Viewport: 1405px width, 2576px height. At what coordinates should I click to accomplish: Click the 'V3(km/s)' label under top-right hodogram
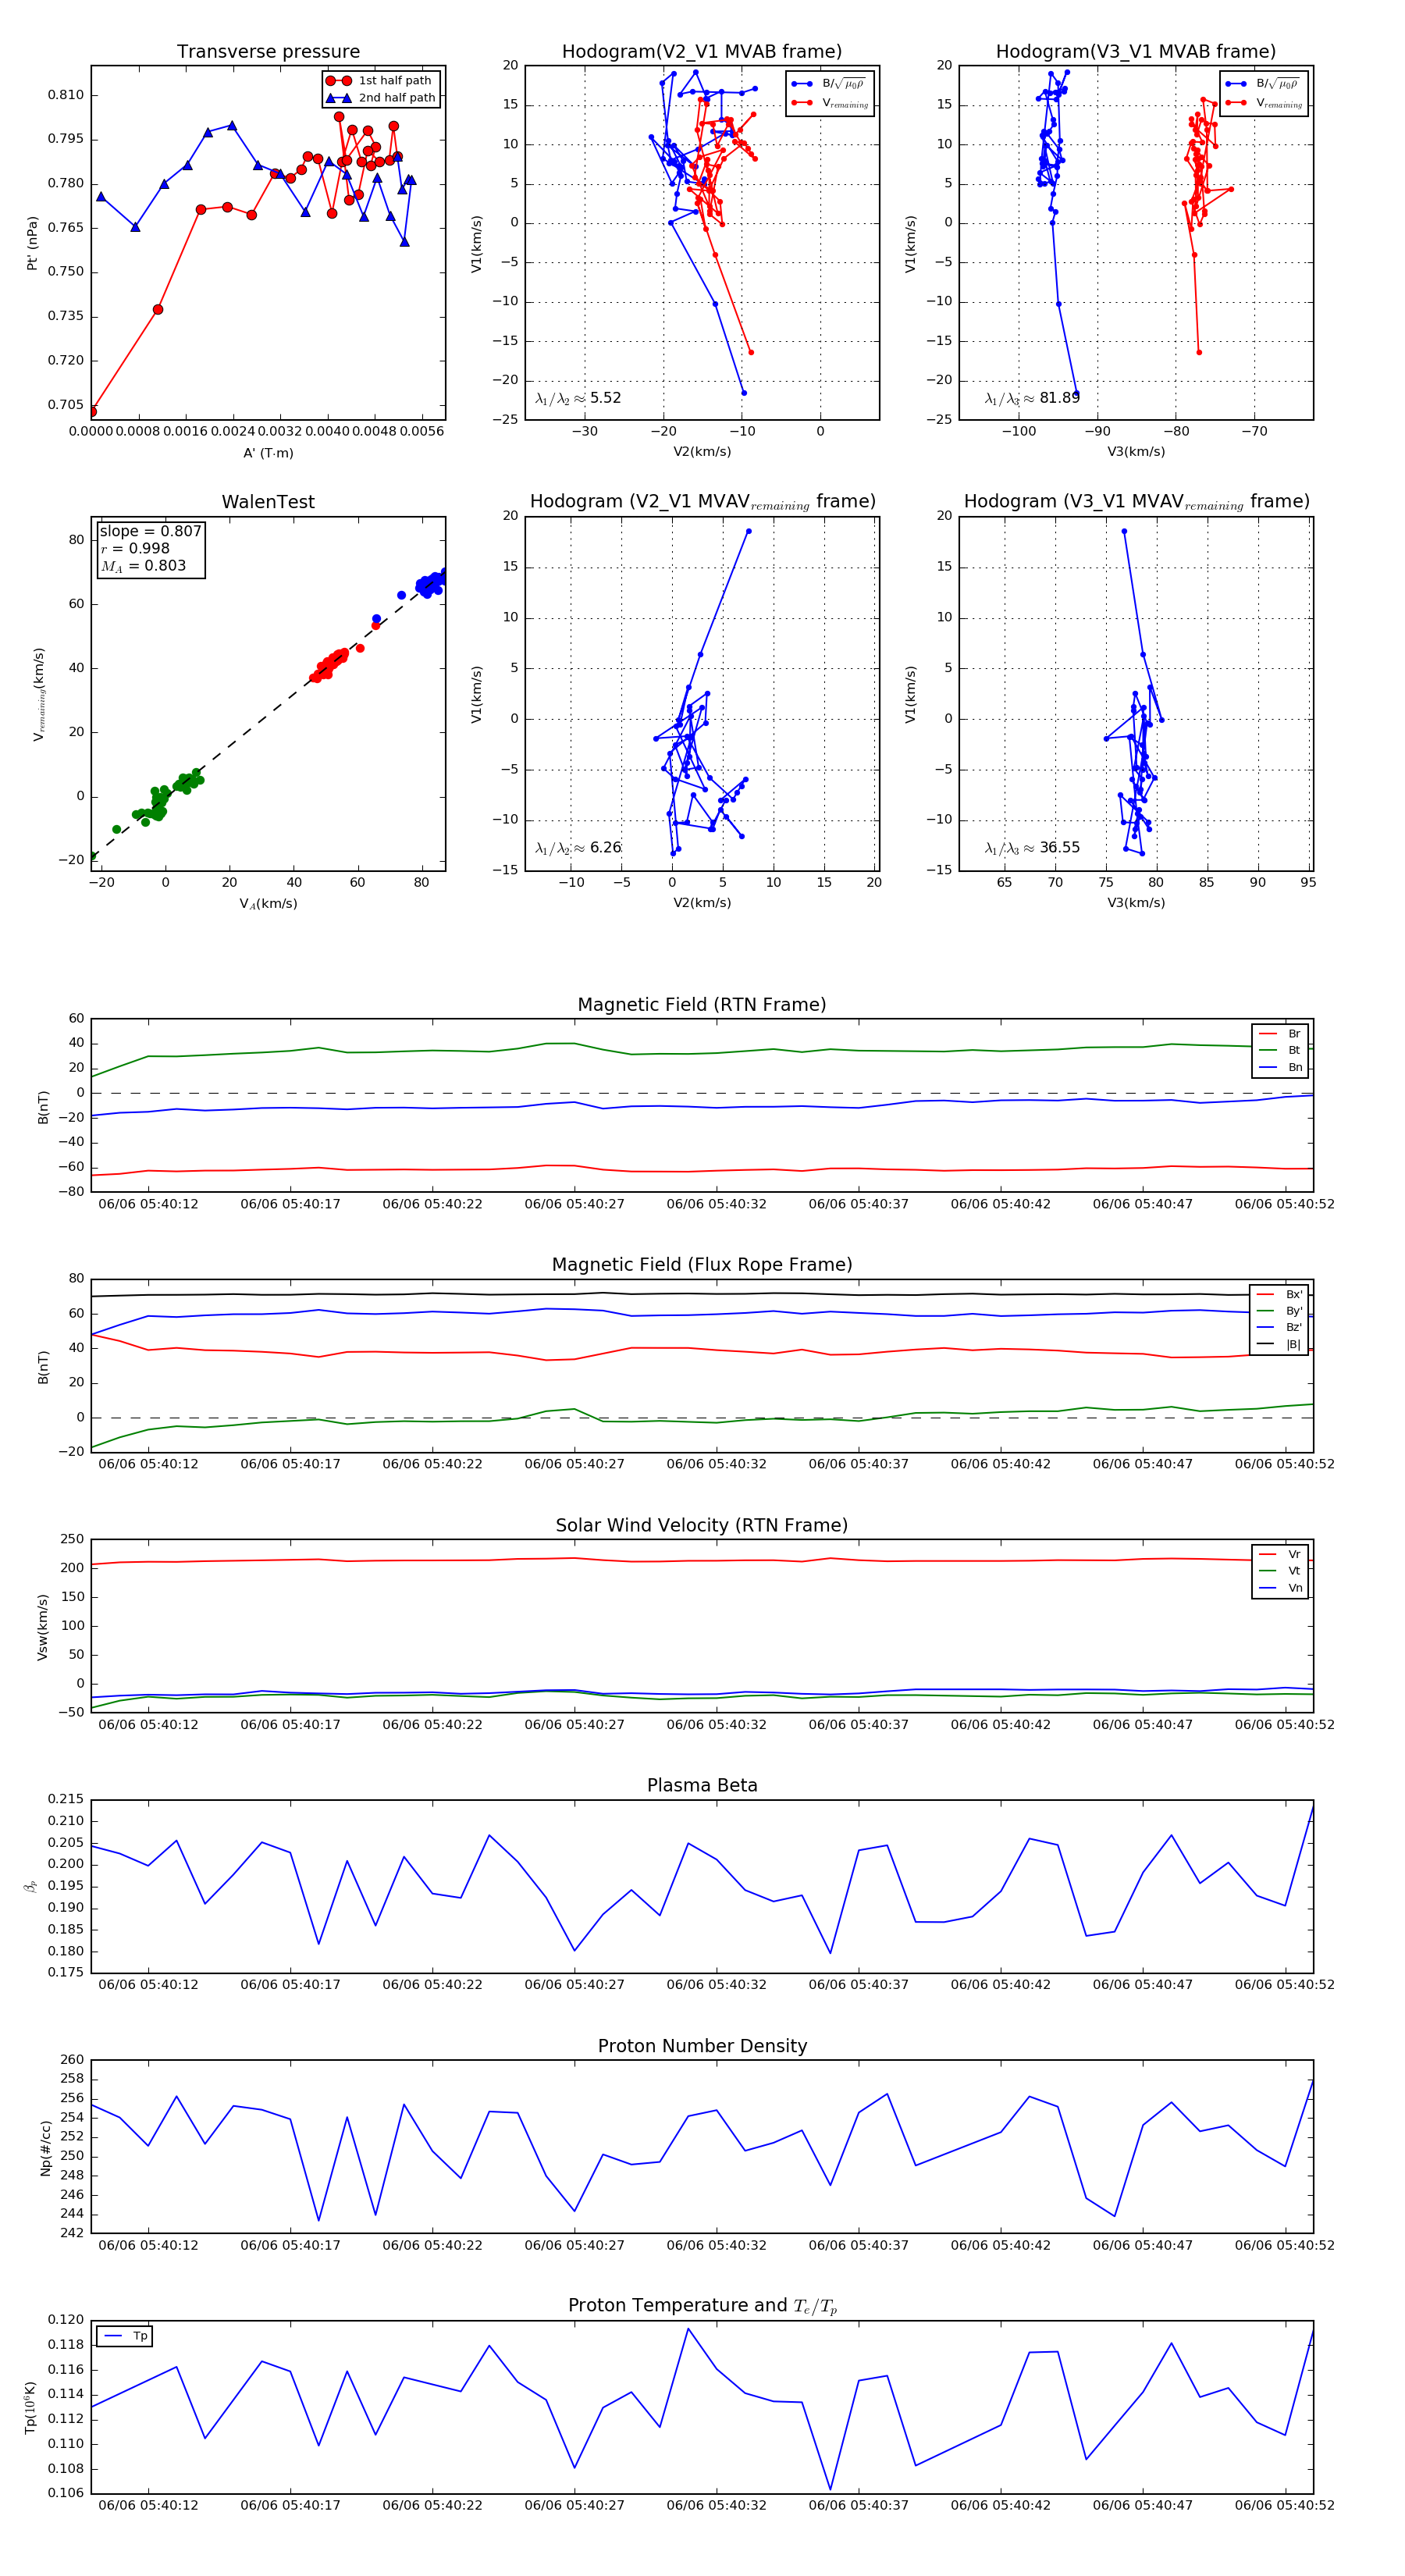(x=1136, y=452)
